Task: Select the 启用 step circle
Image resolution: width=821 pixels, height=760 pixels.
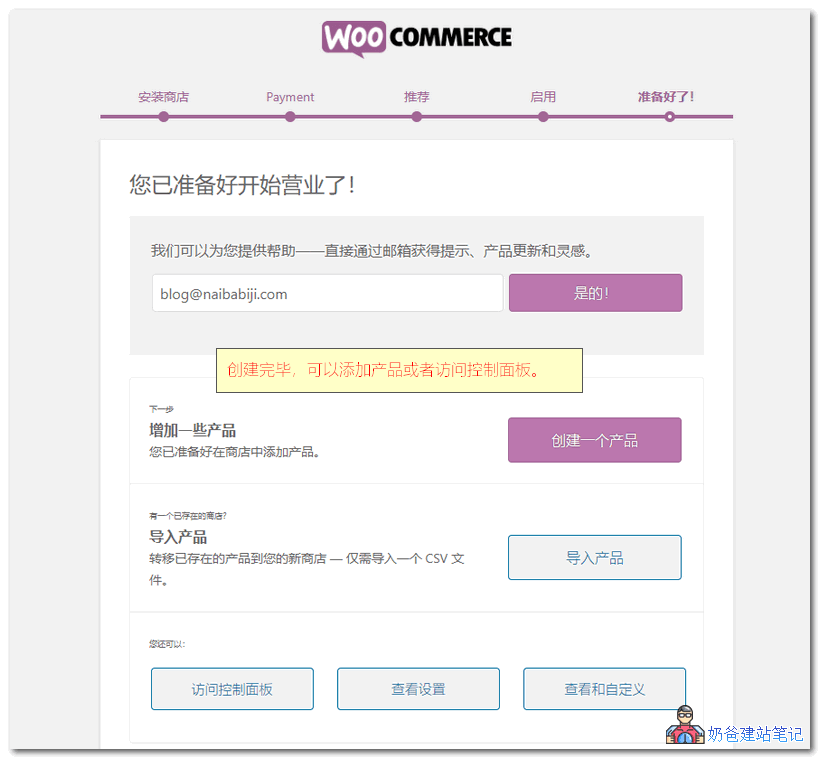Action: [x=543, y=116]
